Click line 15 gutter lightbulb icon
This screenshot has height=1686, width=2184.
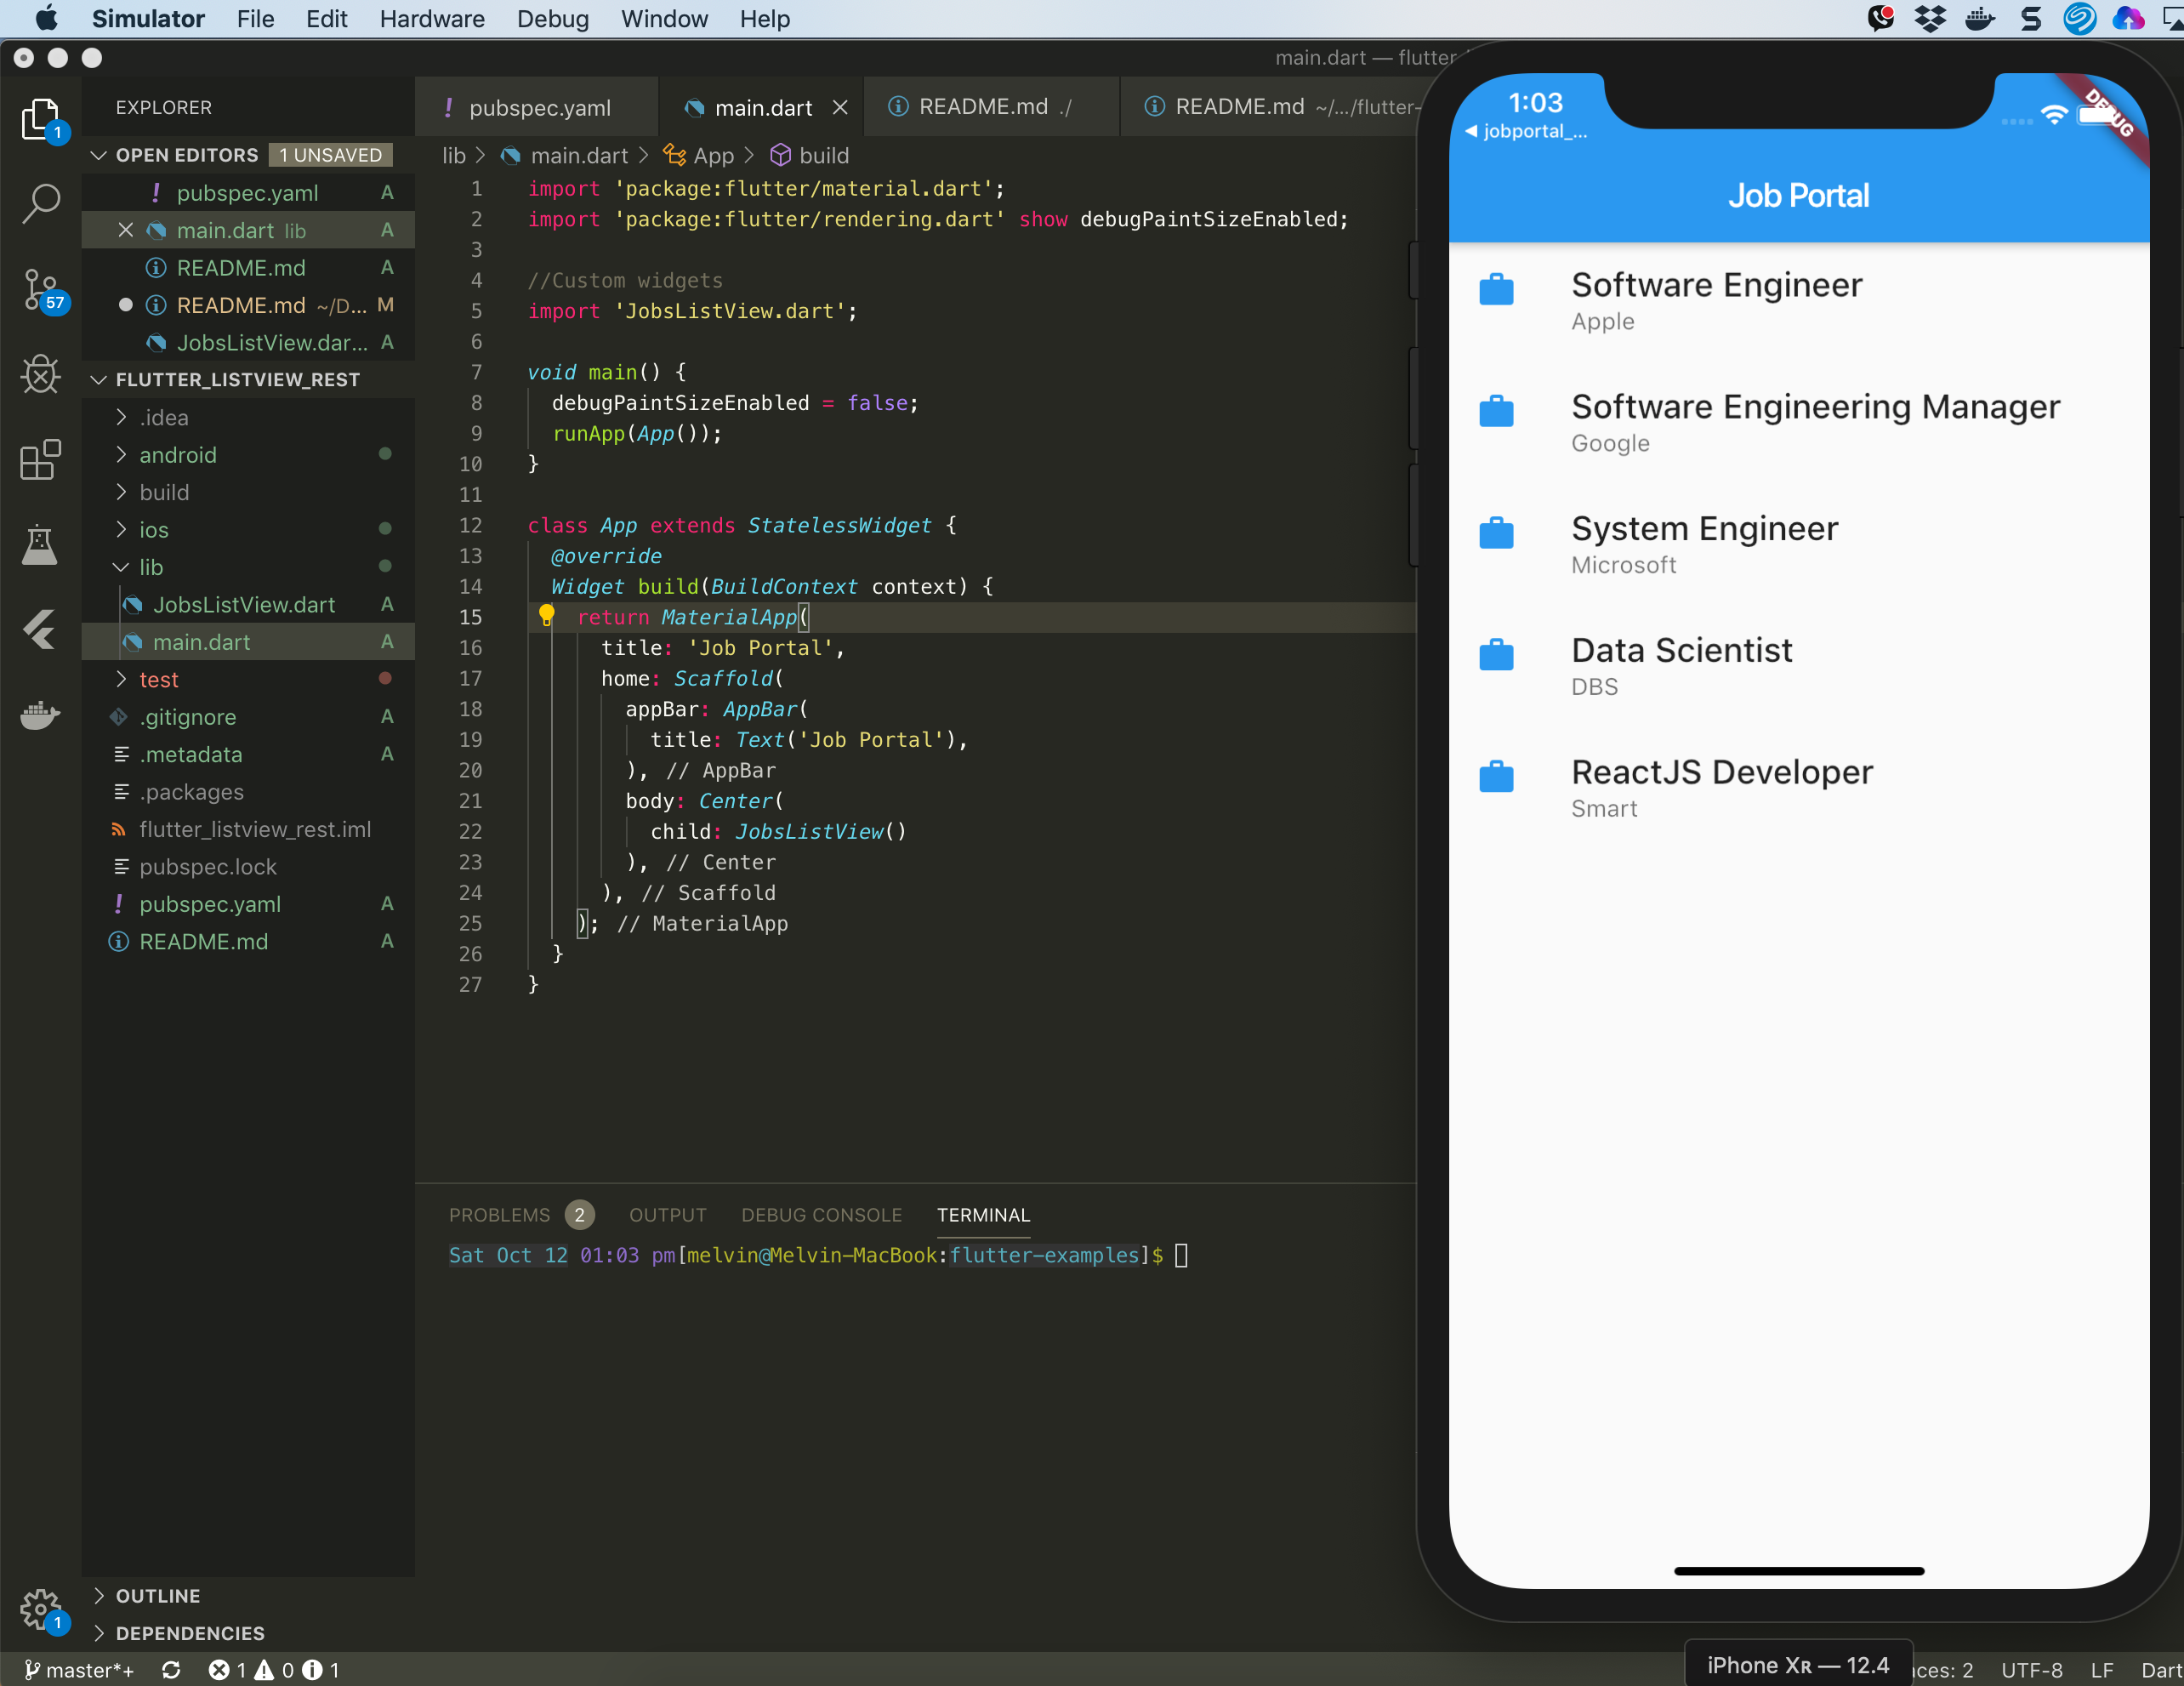[547, 617]
